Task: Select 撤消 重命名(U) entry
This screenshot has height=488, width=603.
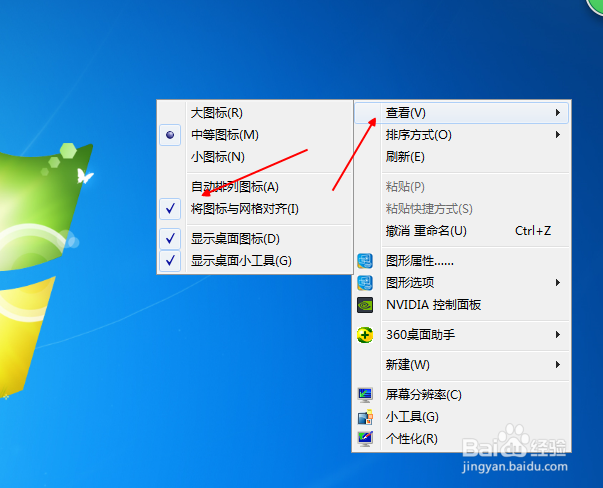Action: (461, 231)
